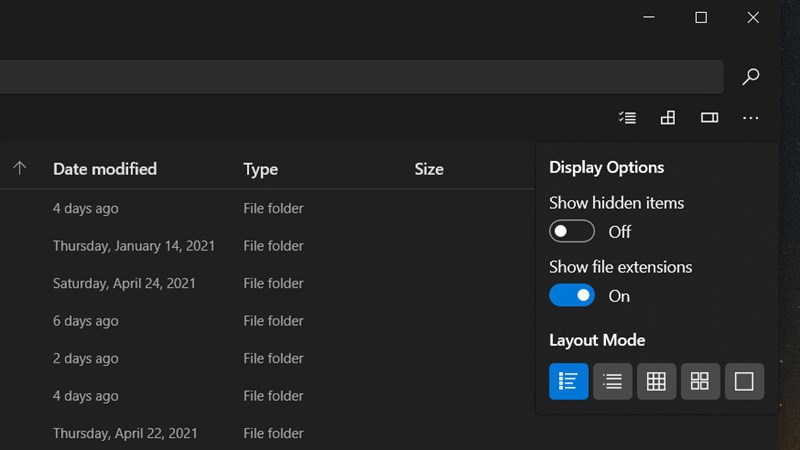
Task: Toggle the preview pane icon
Action: (x=709, y=118)
